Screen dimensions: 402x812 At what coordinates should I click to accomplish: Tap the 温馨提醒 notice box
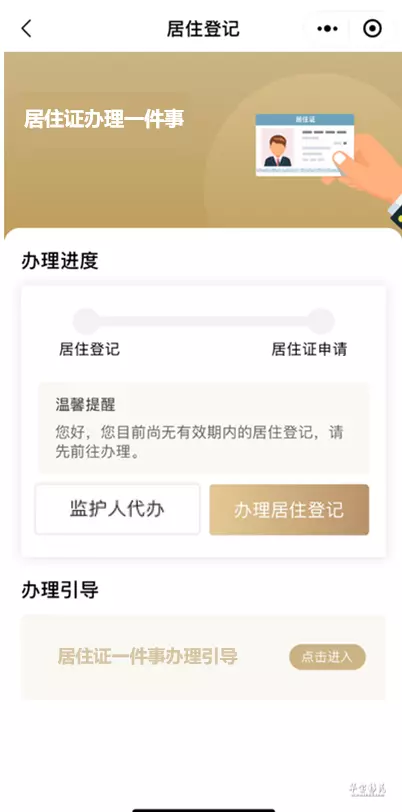tap(204, 428)
